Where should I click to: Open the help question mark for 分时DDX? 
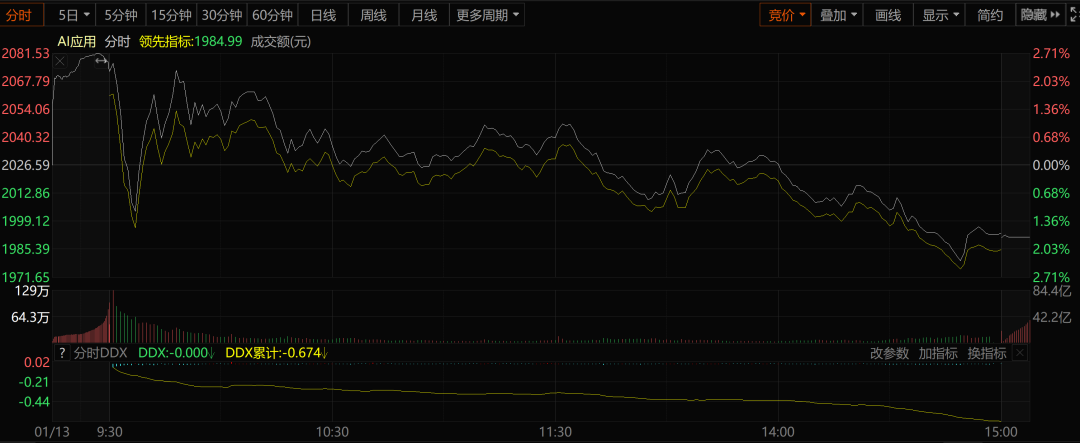(61, 353)
